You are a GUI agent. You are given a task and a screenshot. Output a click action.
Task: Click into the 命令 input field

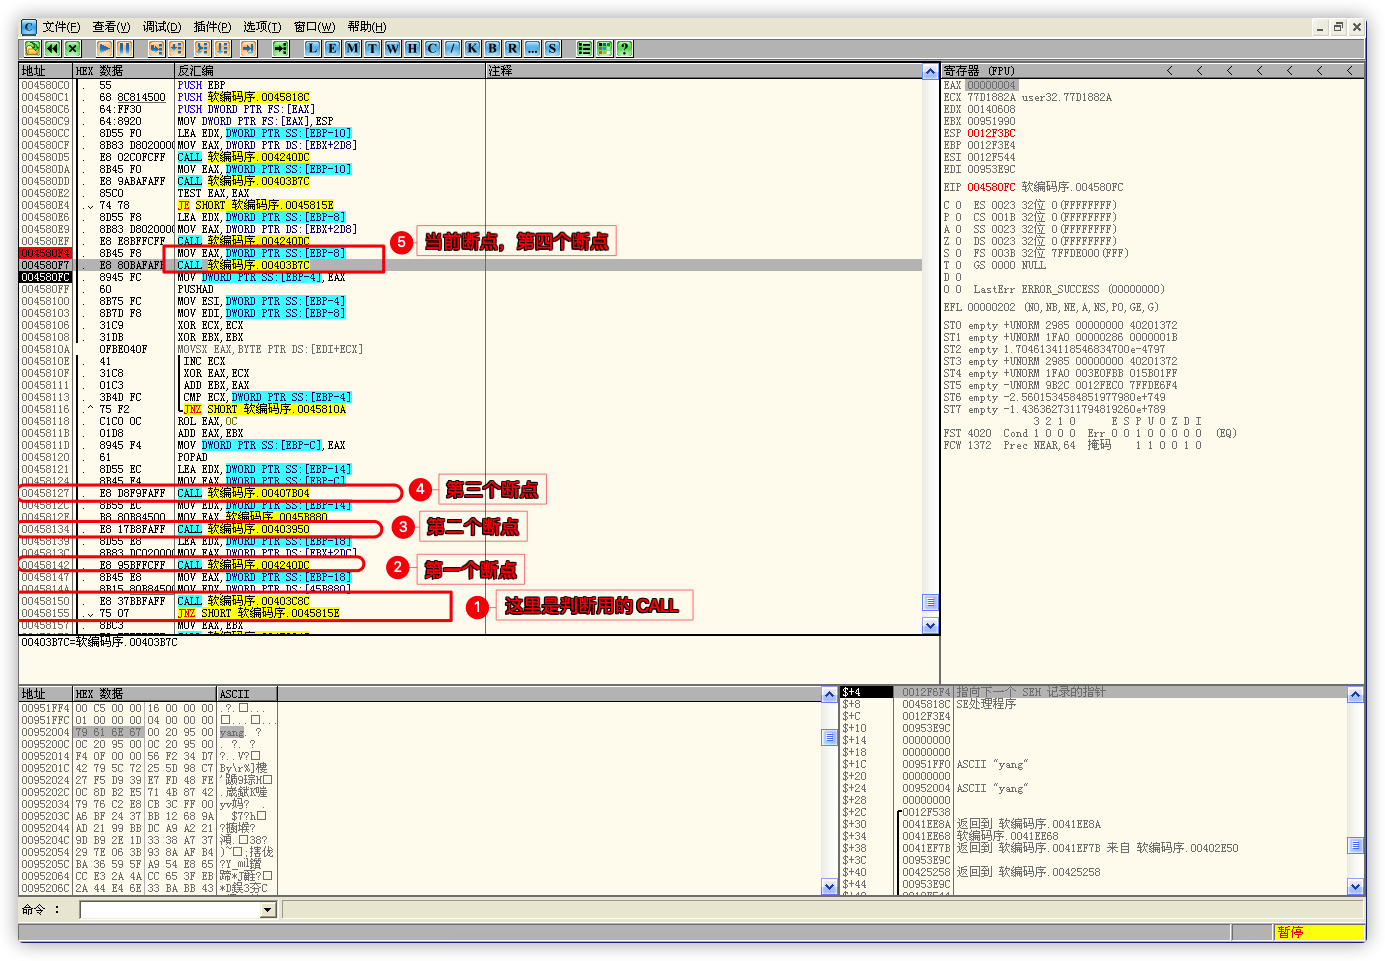tap(170, 910)
